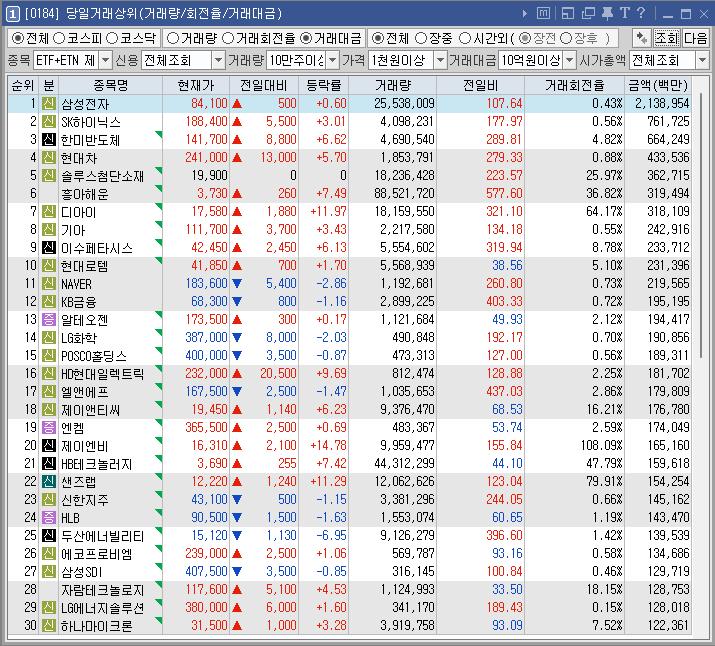Click the black 신 badge for 두산에너빌리티

click(x=49, y=536)
